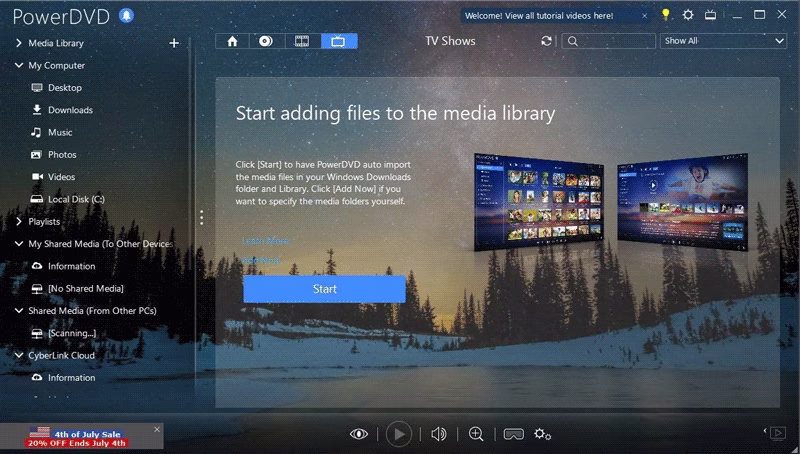The image size is (800, 454).
Task: Click the sidebar splitter dots handle
Action: click(202, 217)
